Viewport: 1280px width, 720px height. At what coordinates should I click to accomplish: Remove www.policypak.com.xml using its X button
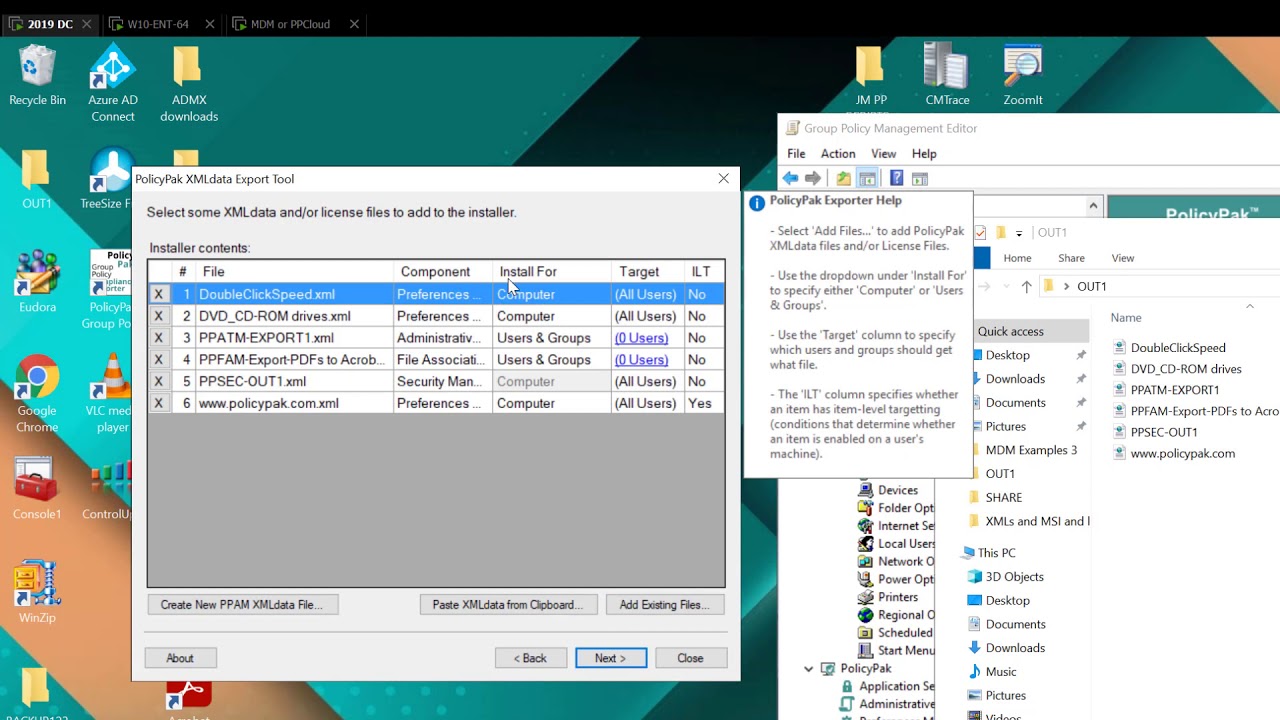(x=158, y=403)
